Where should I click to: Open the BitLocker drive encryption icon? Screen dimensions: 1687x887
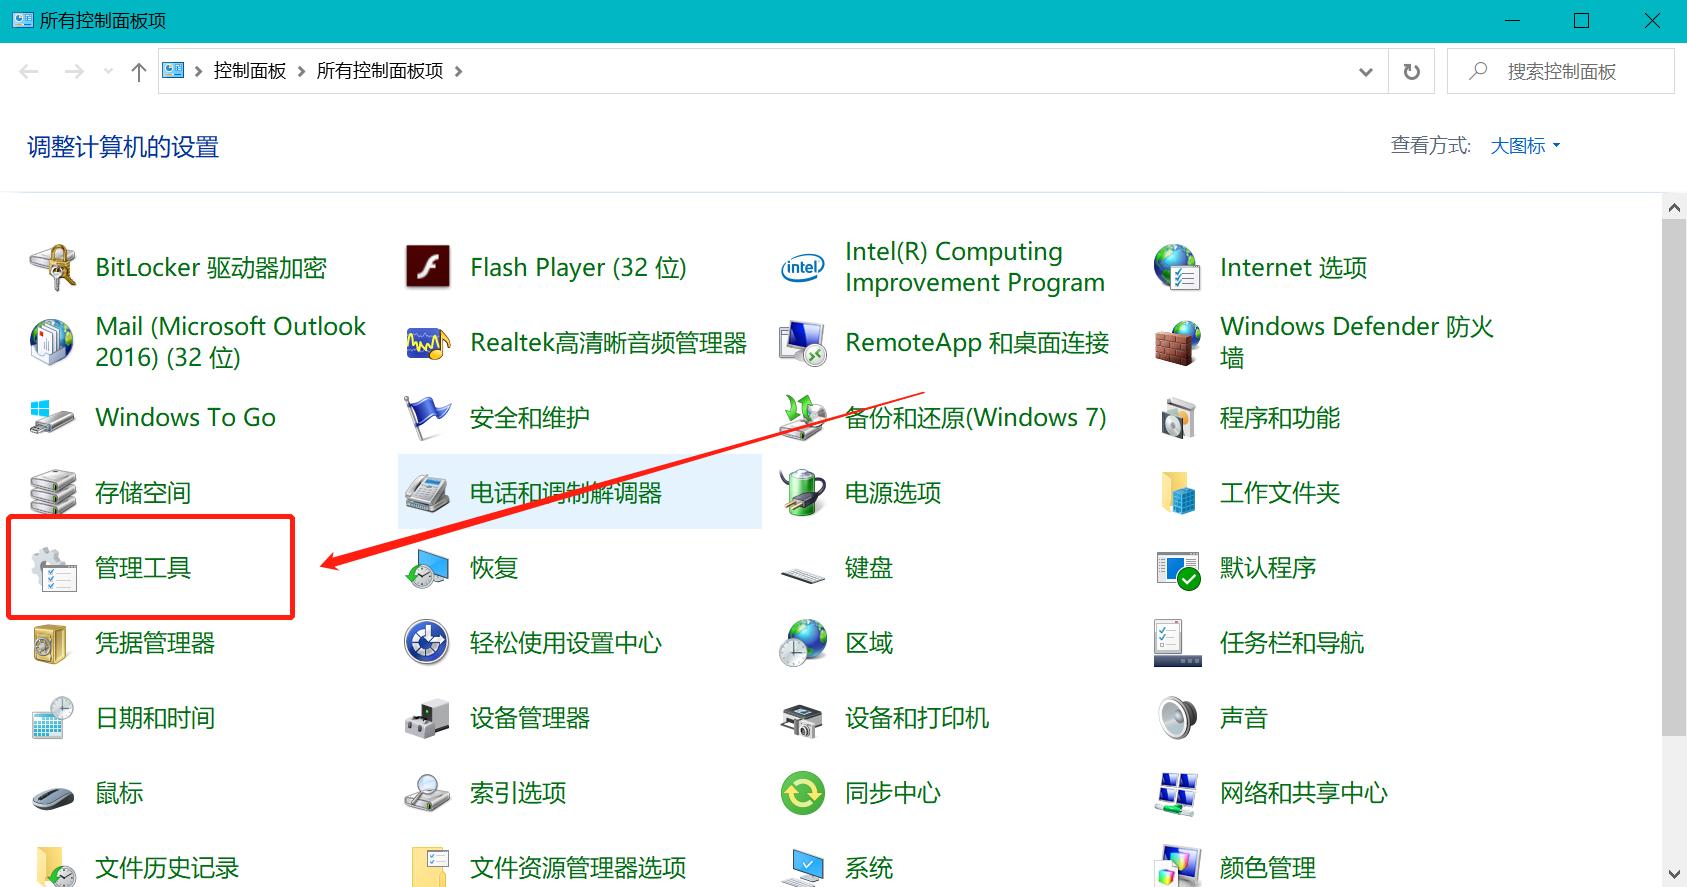[x=53, y=267]
